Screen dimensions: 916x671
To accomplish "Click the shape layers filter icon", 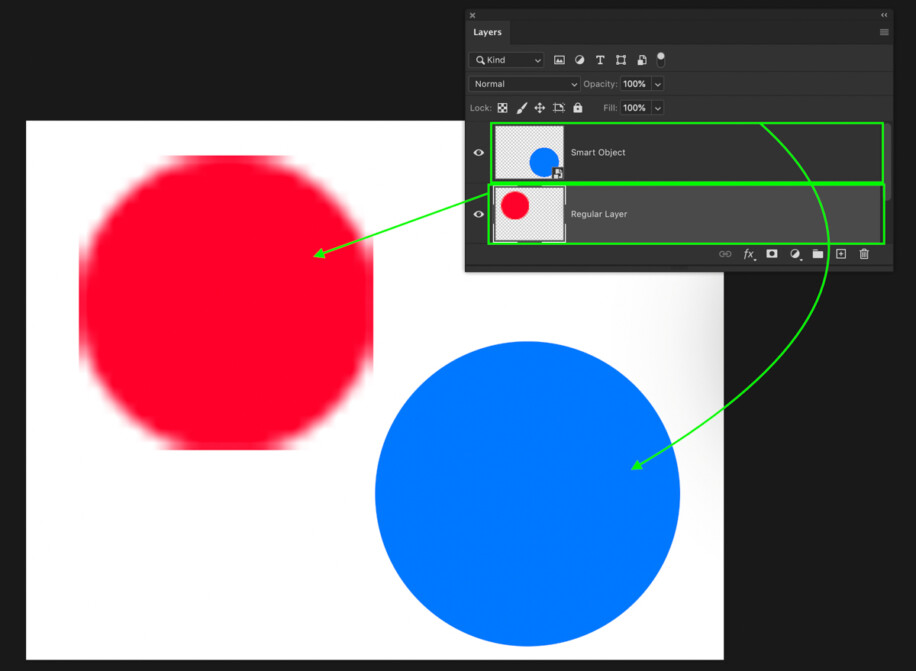I will [620, 59].
